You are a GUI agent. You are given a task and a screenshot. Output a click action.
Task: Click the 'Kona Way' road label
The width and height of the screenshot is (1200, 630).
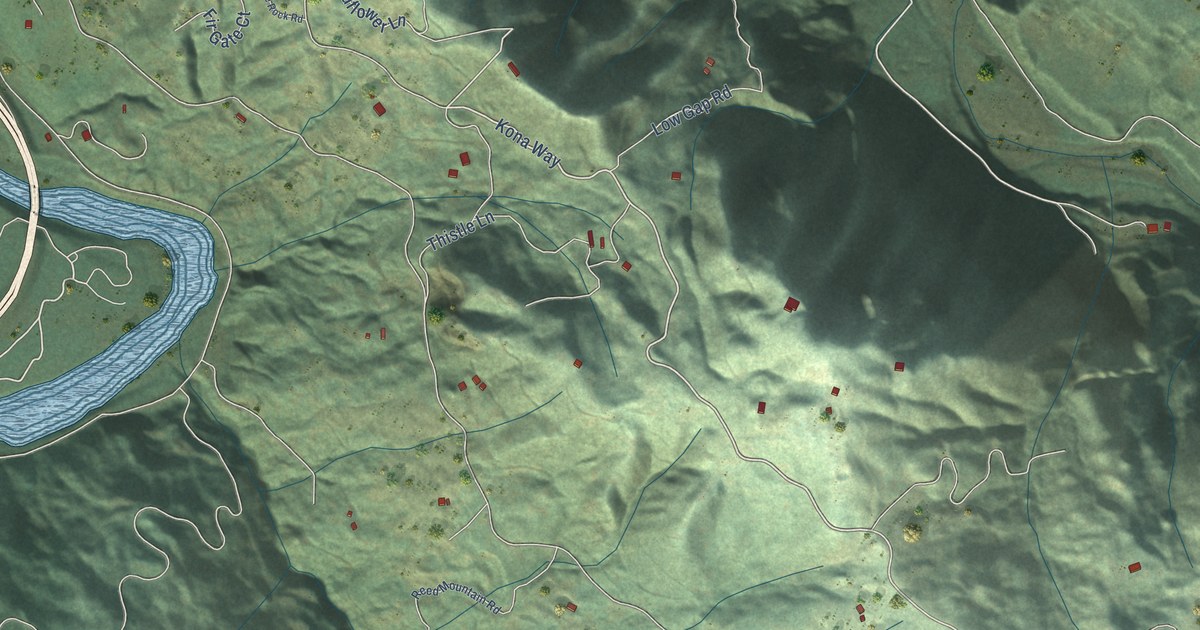click(x=528, y=144)
